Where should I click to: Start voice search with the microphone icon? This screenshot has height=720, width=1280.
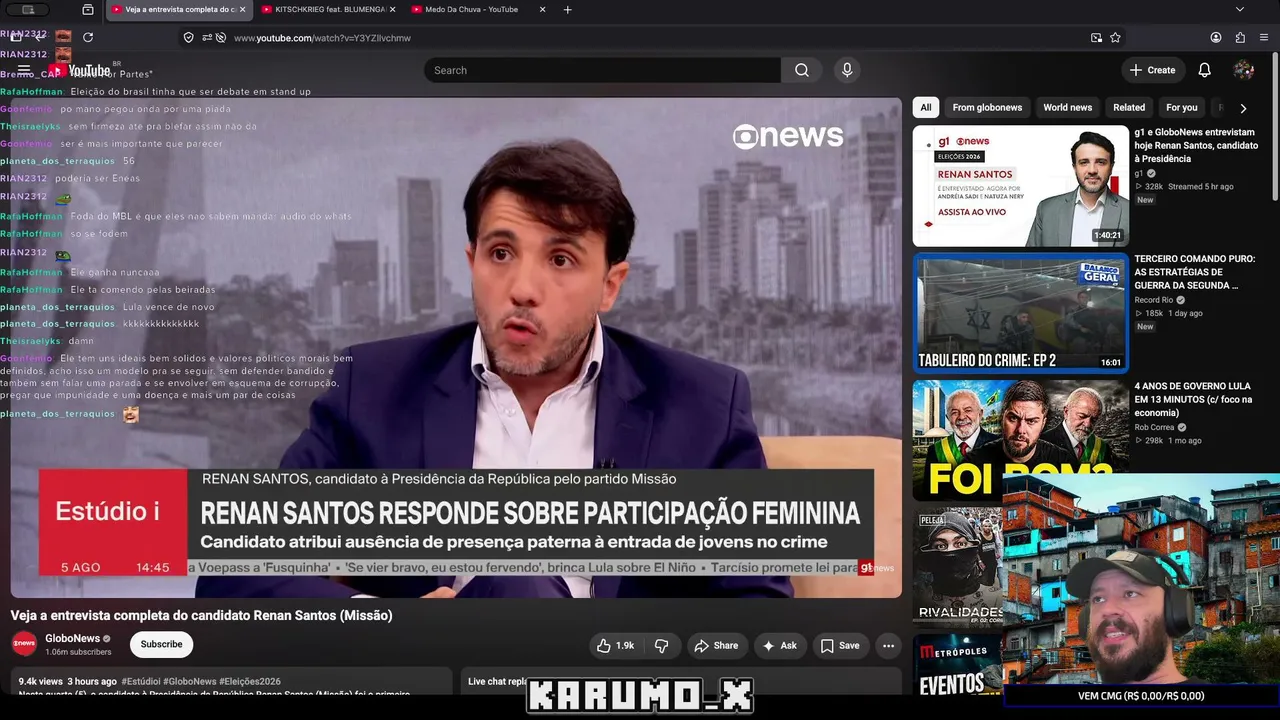[847, 70]
